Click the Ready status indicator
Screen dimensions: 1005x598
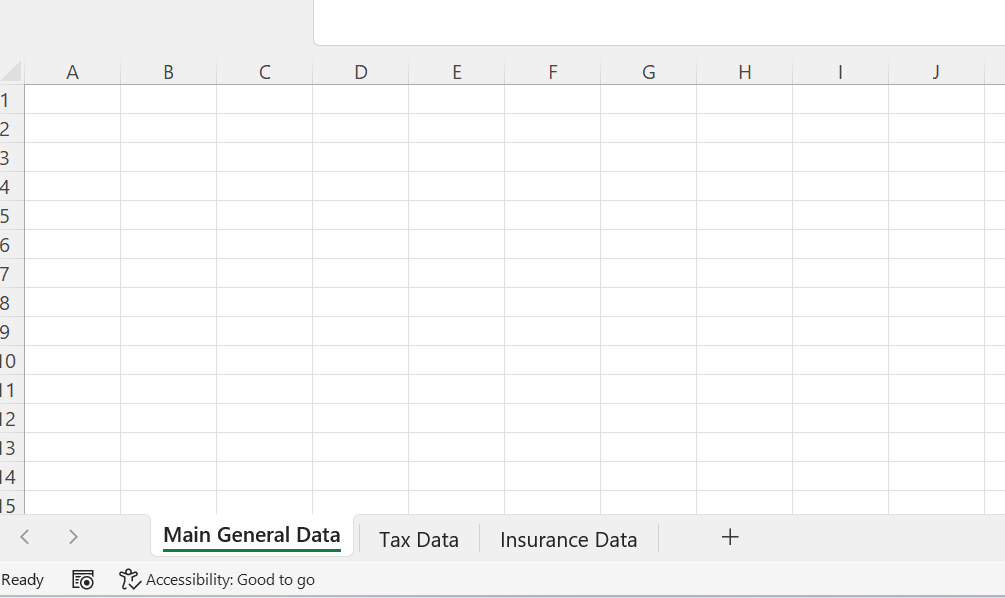click(x=22, y=579)
